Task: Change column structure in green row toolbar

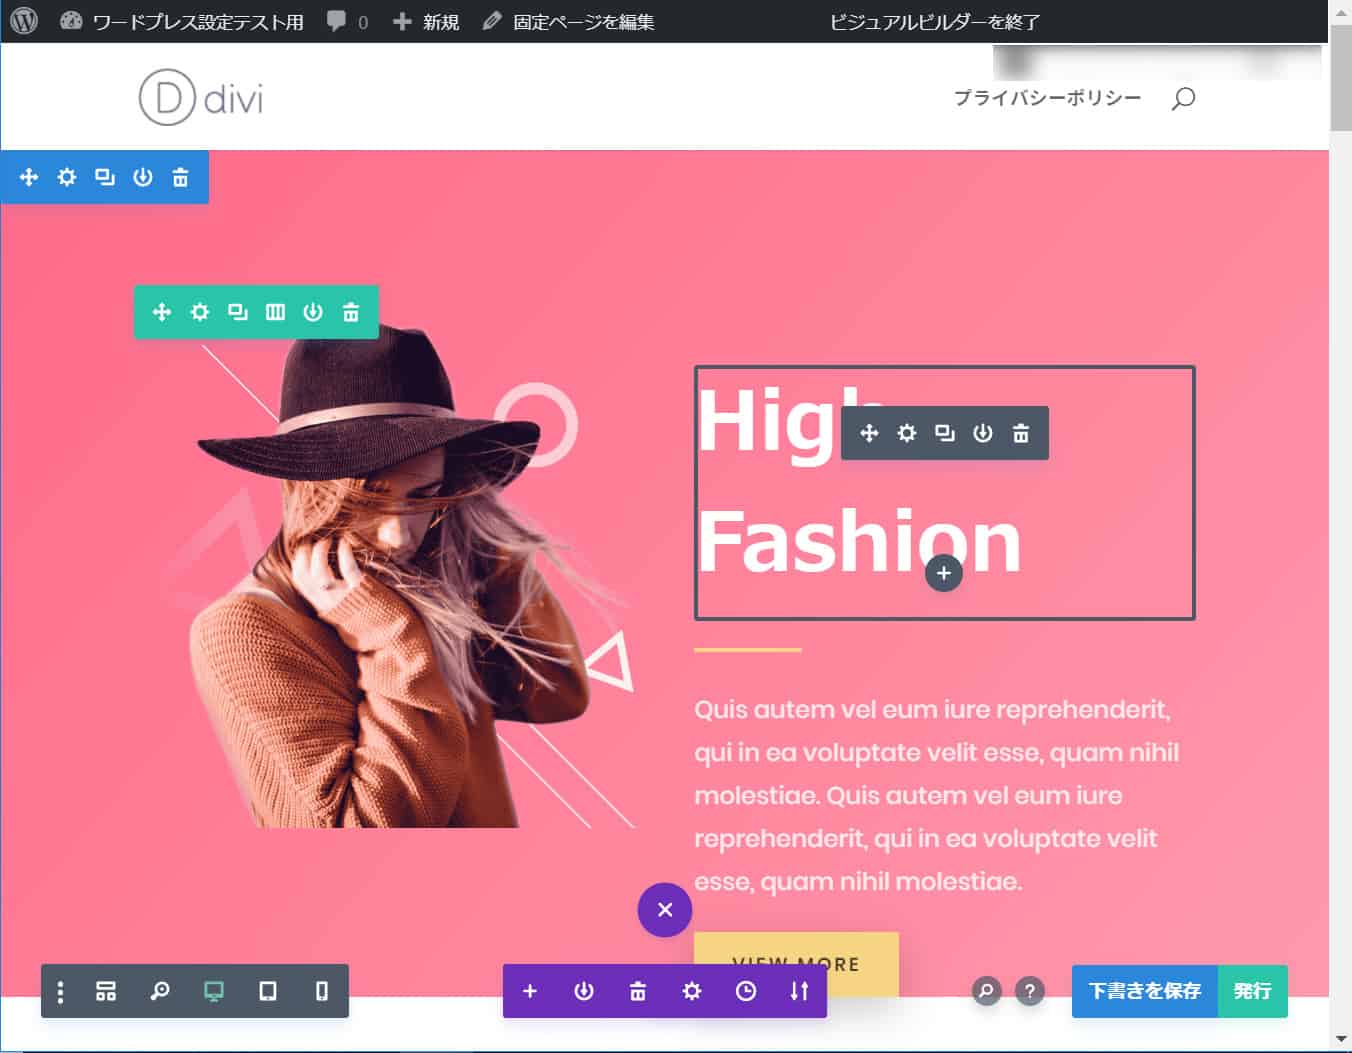Action: tap(275, 312)
